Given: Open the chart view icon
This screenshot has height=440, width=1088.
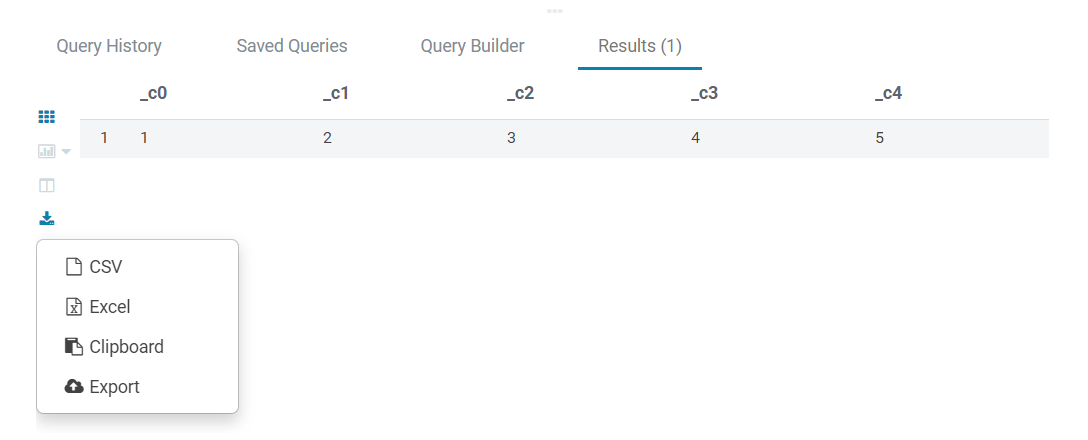Looking at the screenshot, I should [x=46, y=151].
